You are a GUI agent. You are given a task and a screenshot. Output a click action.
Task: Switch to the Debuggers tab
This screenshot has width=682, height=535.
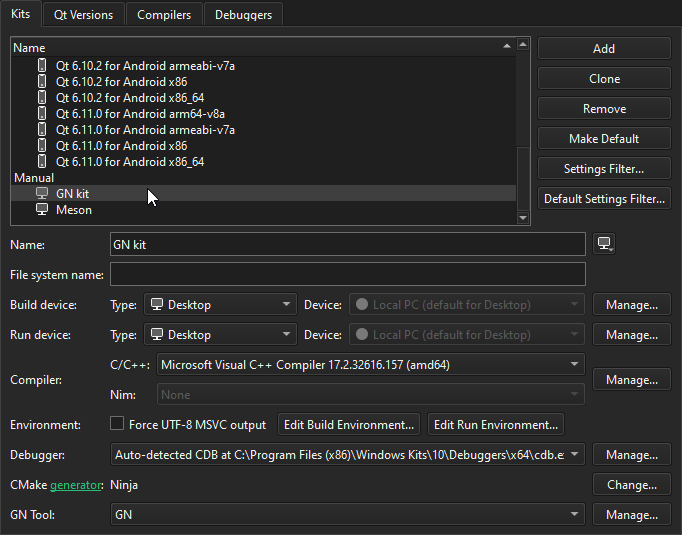coord(244,15)
